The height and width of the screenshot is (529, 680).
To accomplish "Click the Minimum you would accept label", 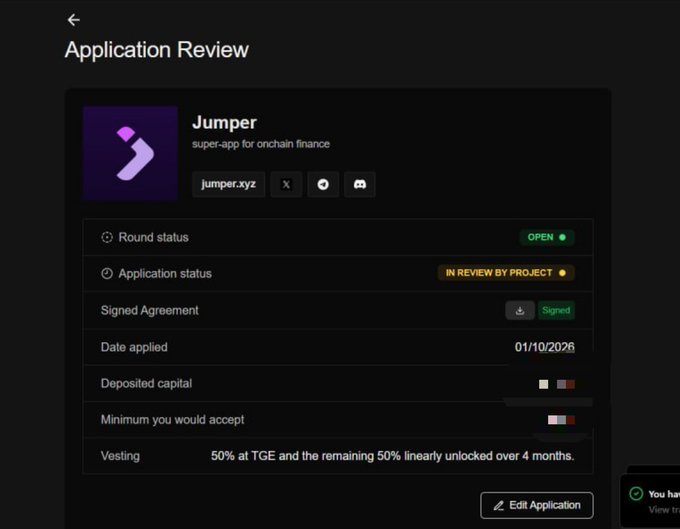I will click(173, 420).
